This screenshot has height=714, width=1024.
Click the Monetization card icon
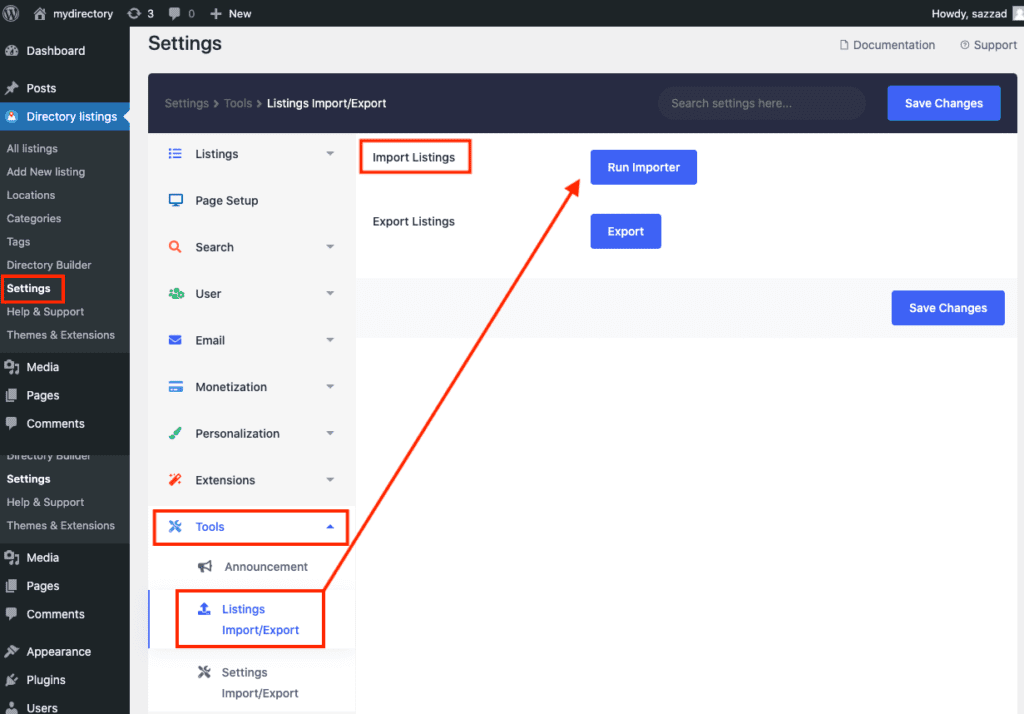coord(176,387)
